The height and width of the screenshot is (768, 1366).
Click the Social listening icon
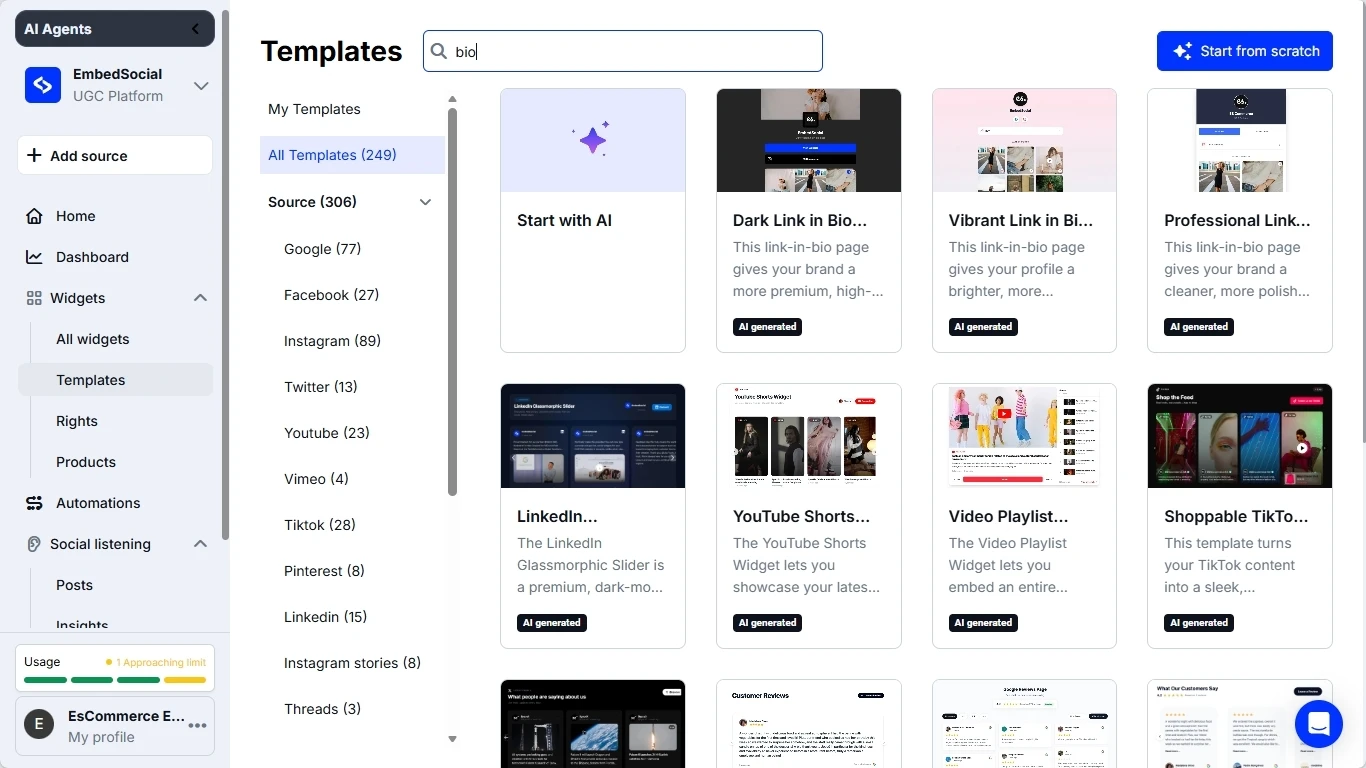pyautogui.click(x=34, y=544)
